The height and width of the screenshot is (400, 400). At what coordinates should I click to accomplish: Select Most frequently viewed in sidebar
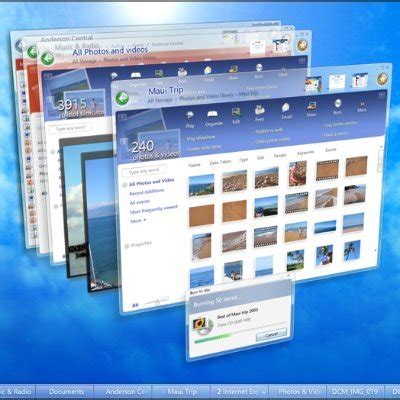coord(154,210)
